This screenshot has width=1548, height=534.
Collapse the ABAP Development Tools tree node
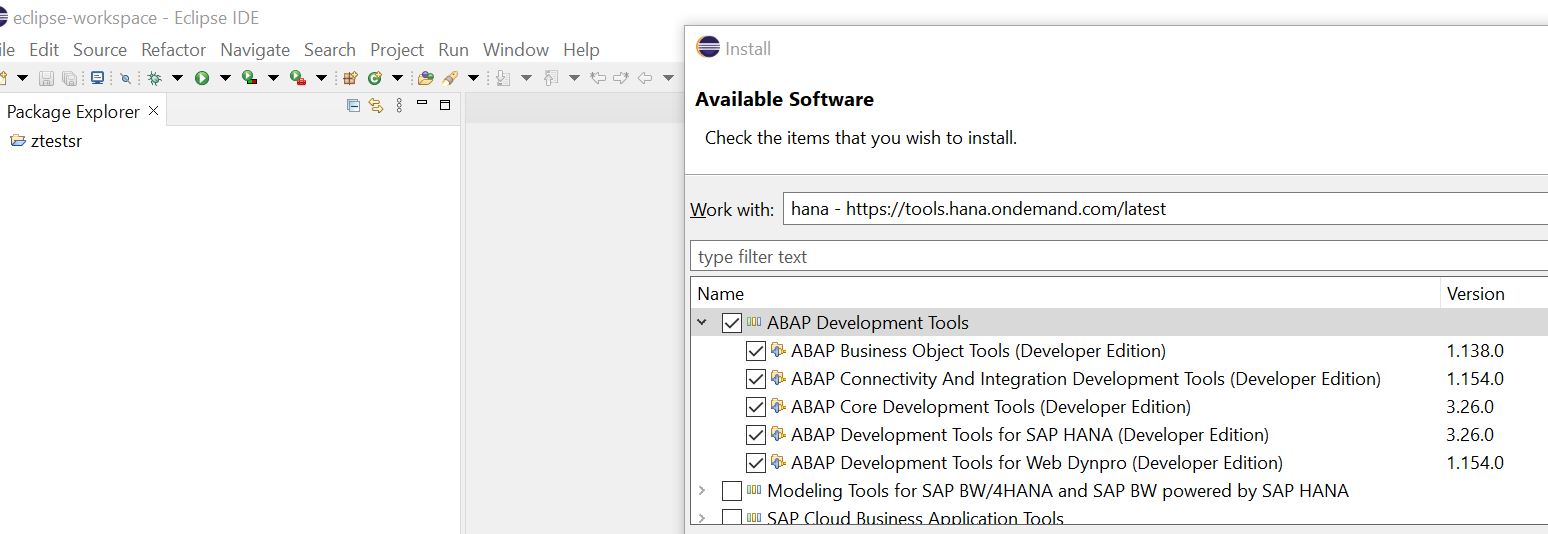(x=702, y=323)
